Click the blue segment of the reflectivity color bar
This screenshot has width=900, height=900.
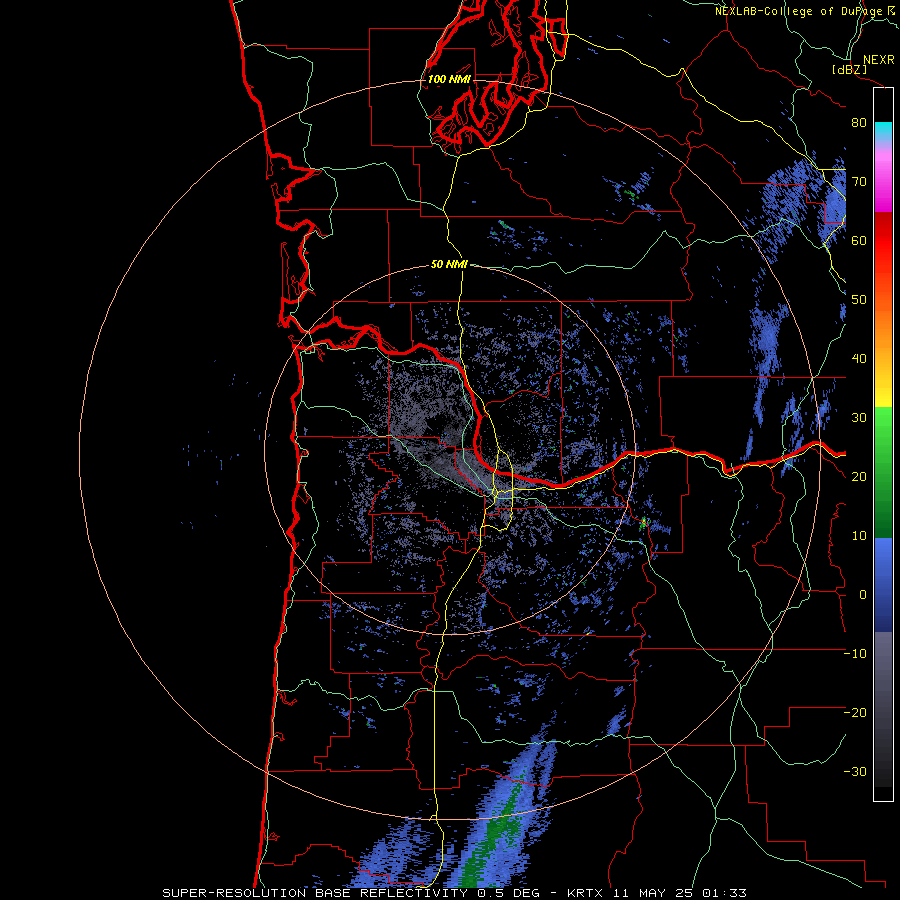click(x=883, y=585)
